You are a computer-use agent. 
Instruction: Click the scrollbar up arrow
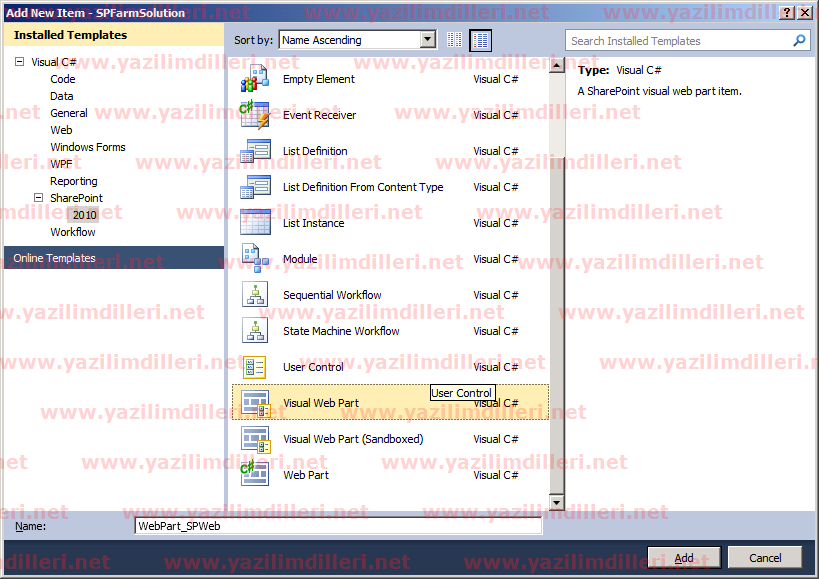pyautogui.click(x=557, y=65)
